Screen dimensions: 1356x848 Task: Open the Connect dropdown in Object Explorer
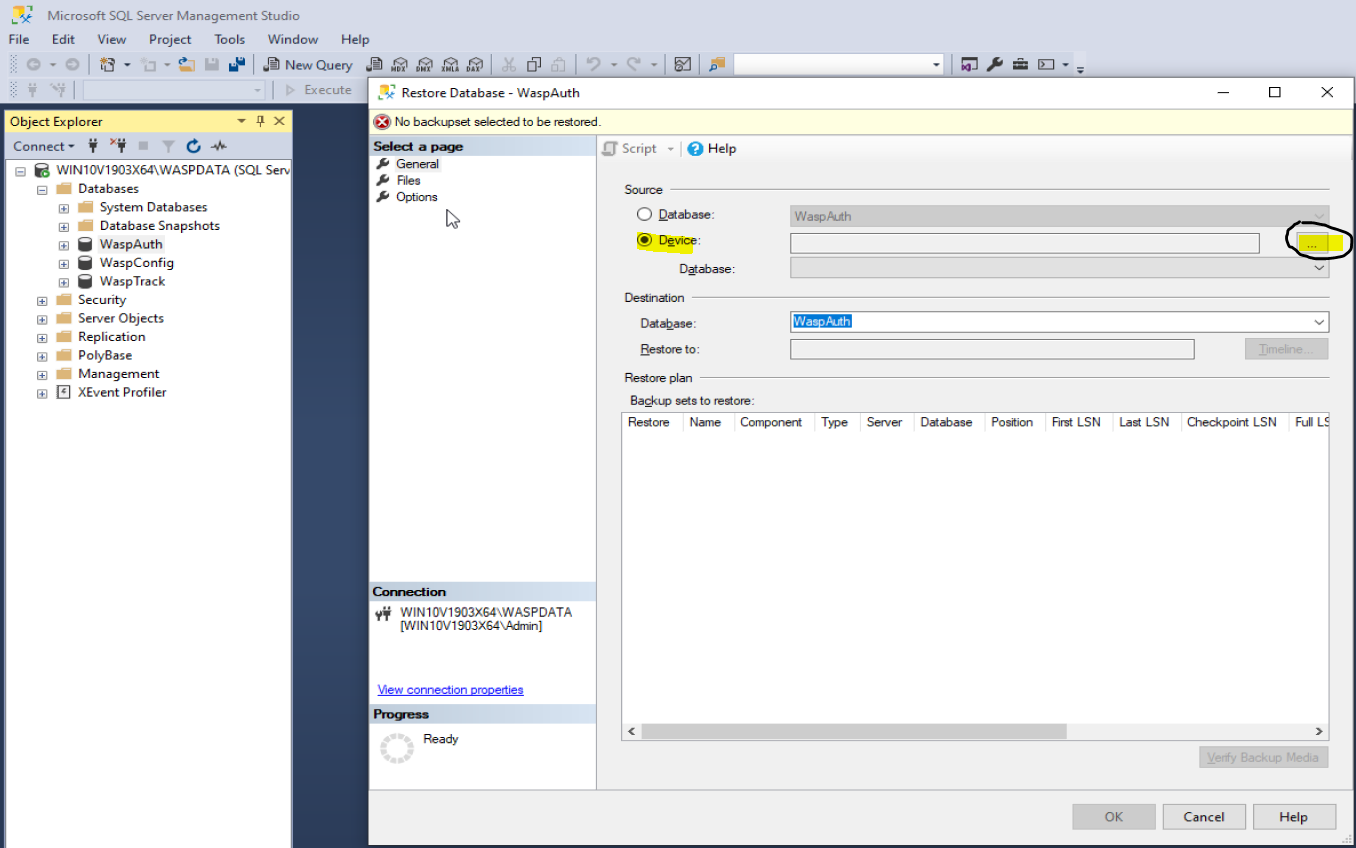(44, 146)
